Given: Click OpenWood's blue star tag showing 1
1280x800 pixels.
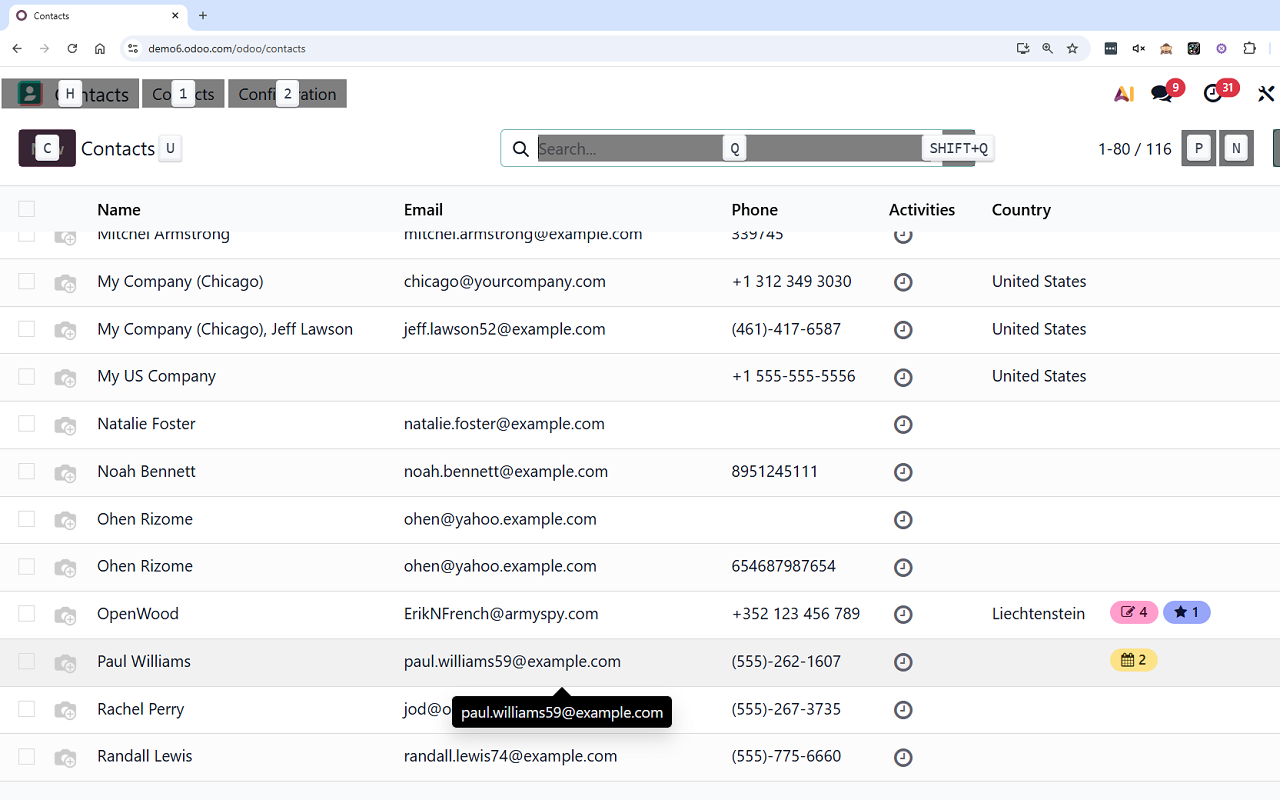Looking at the screenshot, I should tap(1186, 612).
